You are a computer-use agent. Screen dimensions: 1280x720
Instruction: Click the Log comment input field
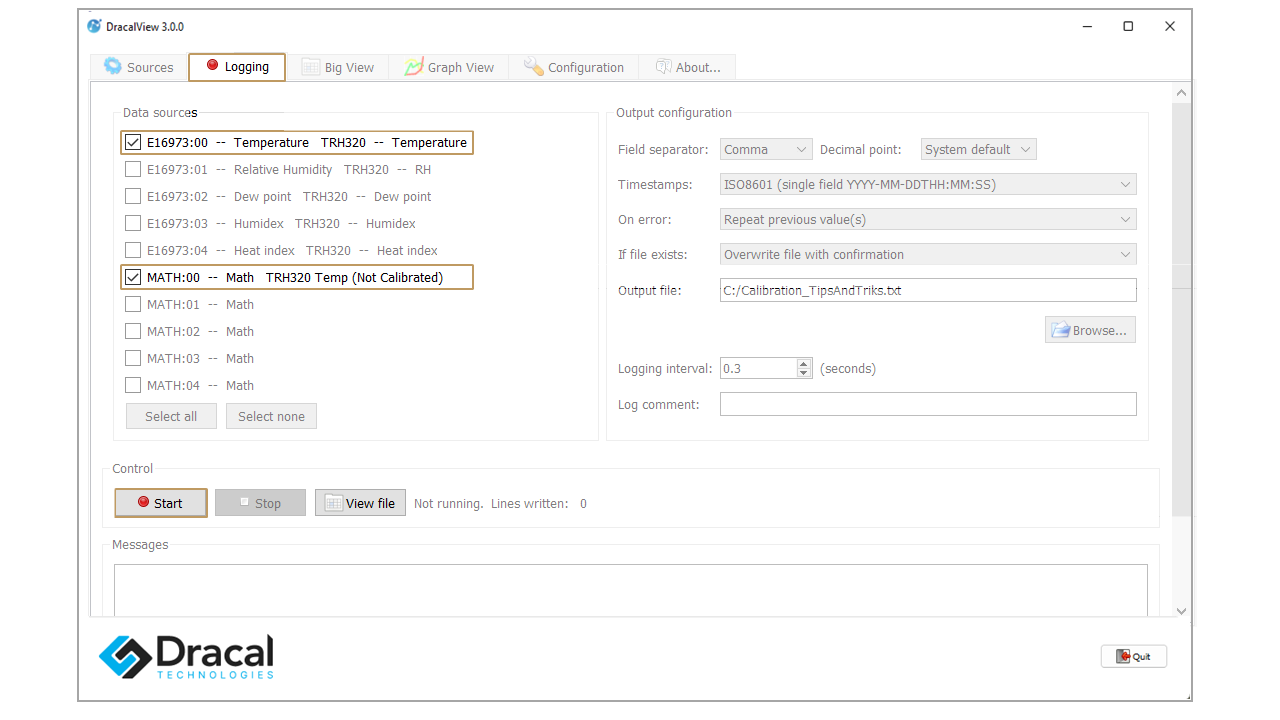point(928,404)
